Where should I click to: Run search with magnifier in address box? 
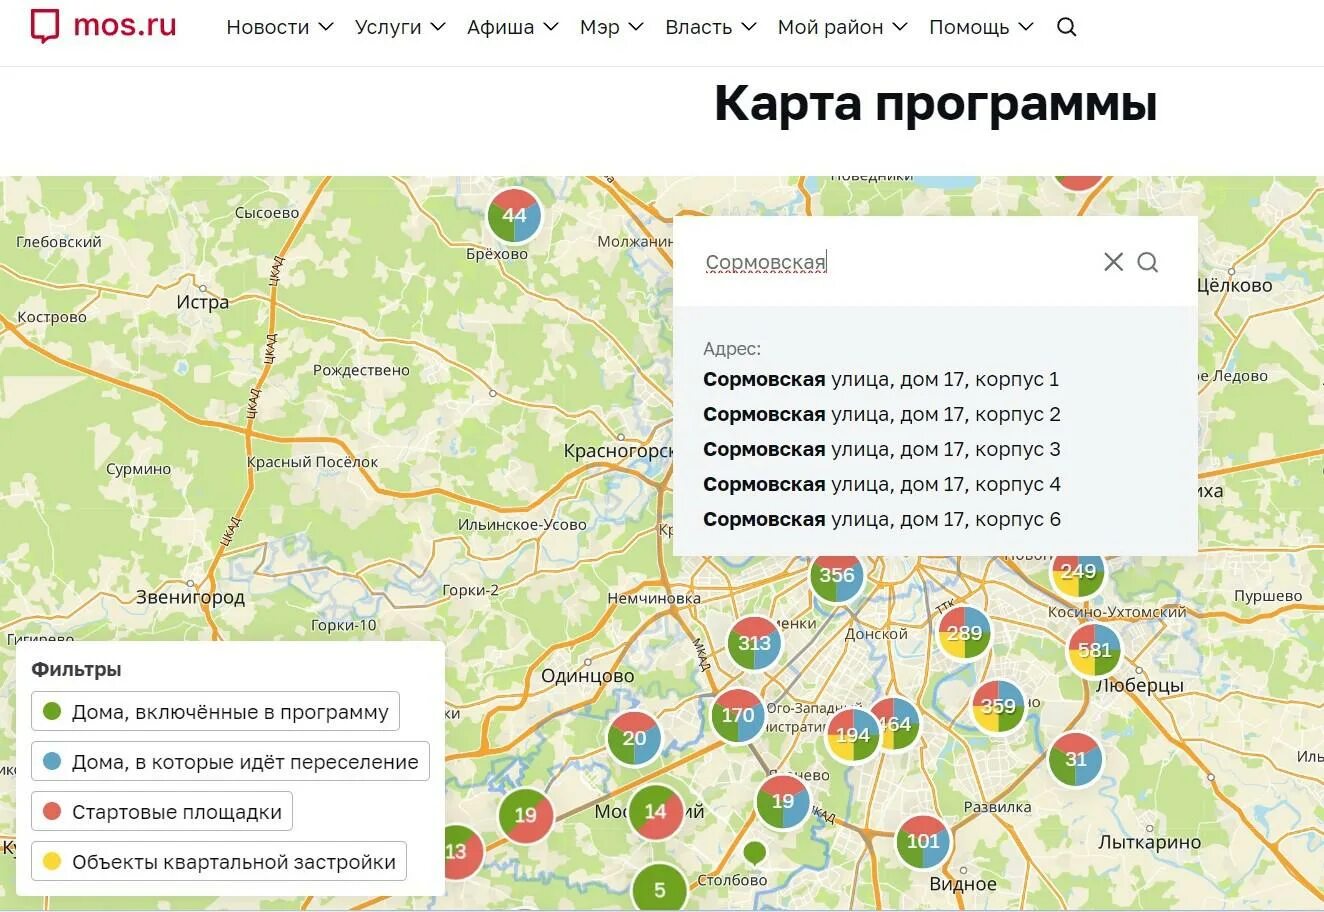coord(1148,262)
